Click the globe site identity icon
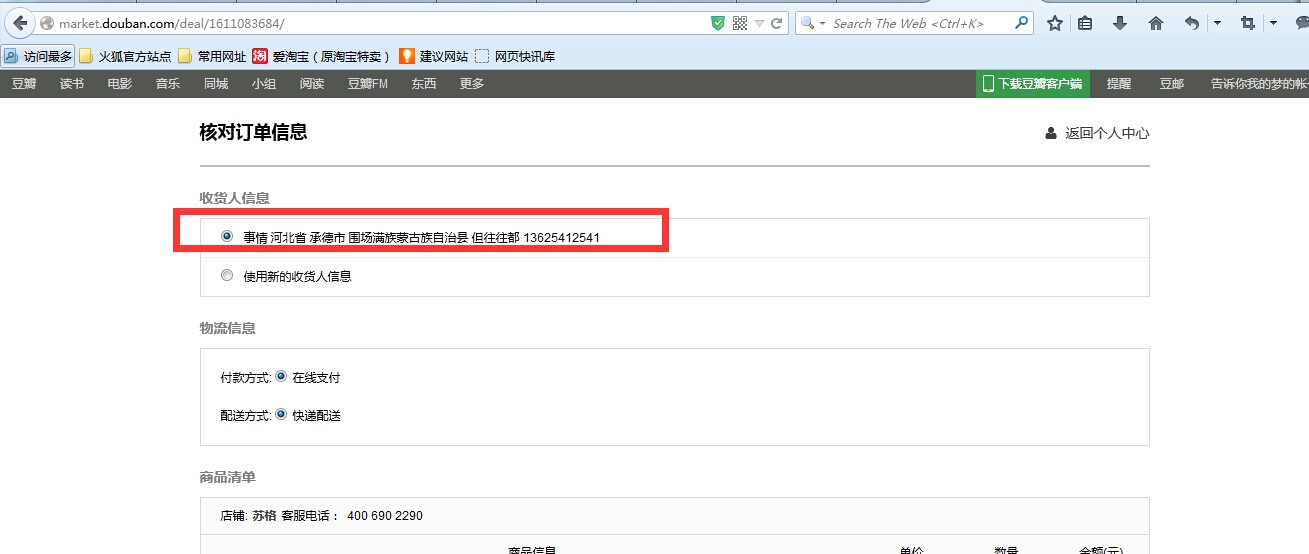 [x=47, y=23]
